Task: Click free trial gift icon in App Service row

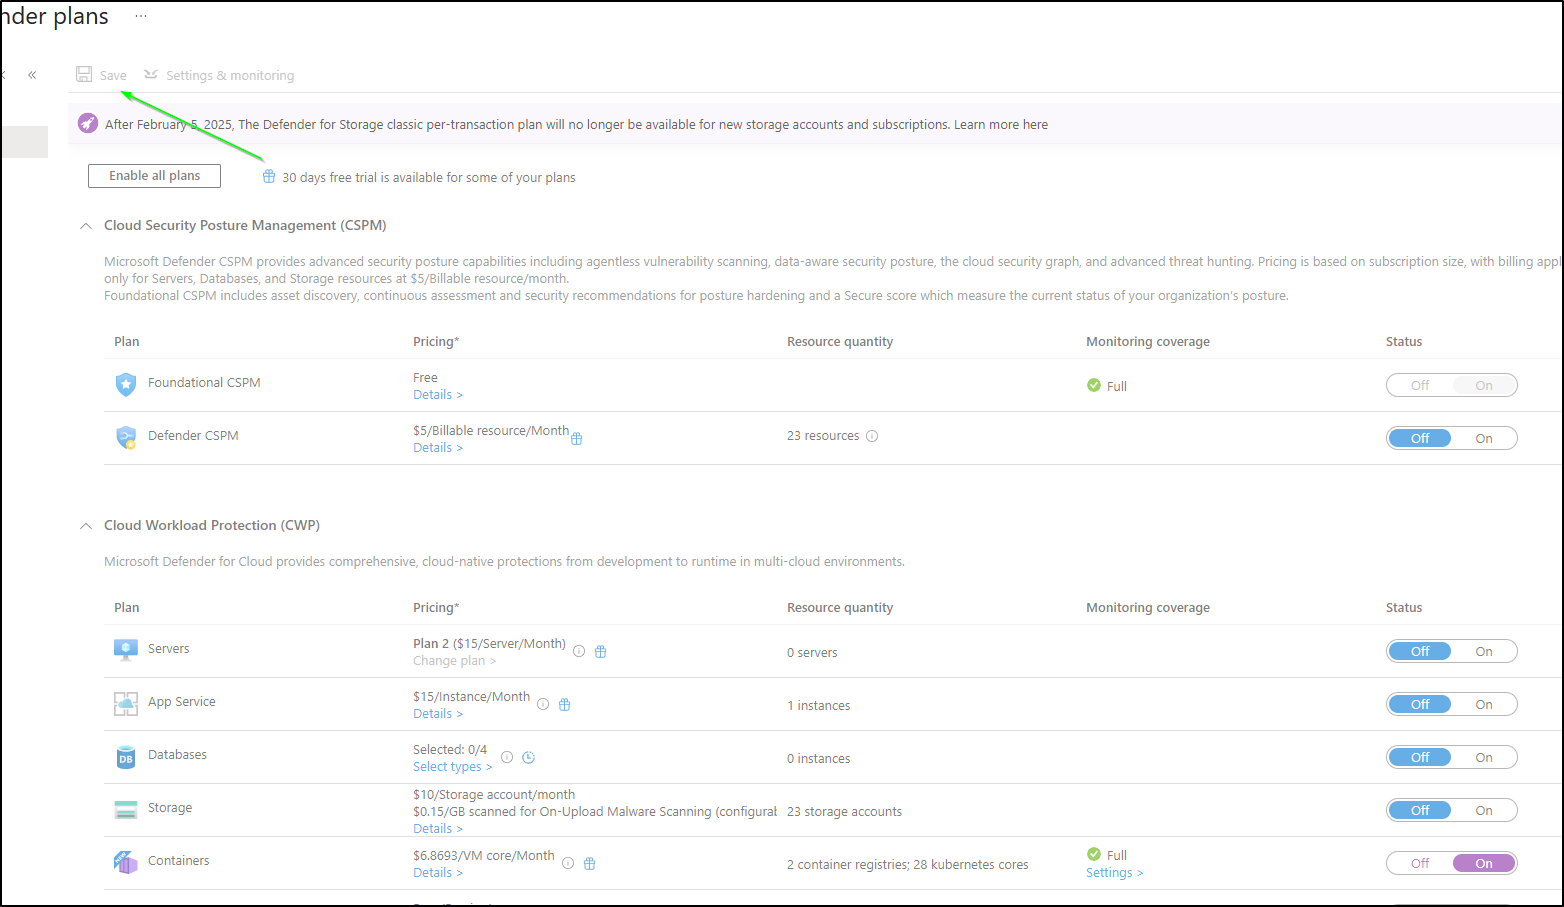Action: coord(565,704)
